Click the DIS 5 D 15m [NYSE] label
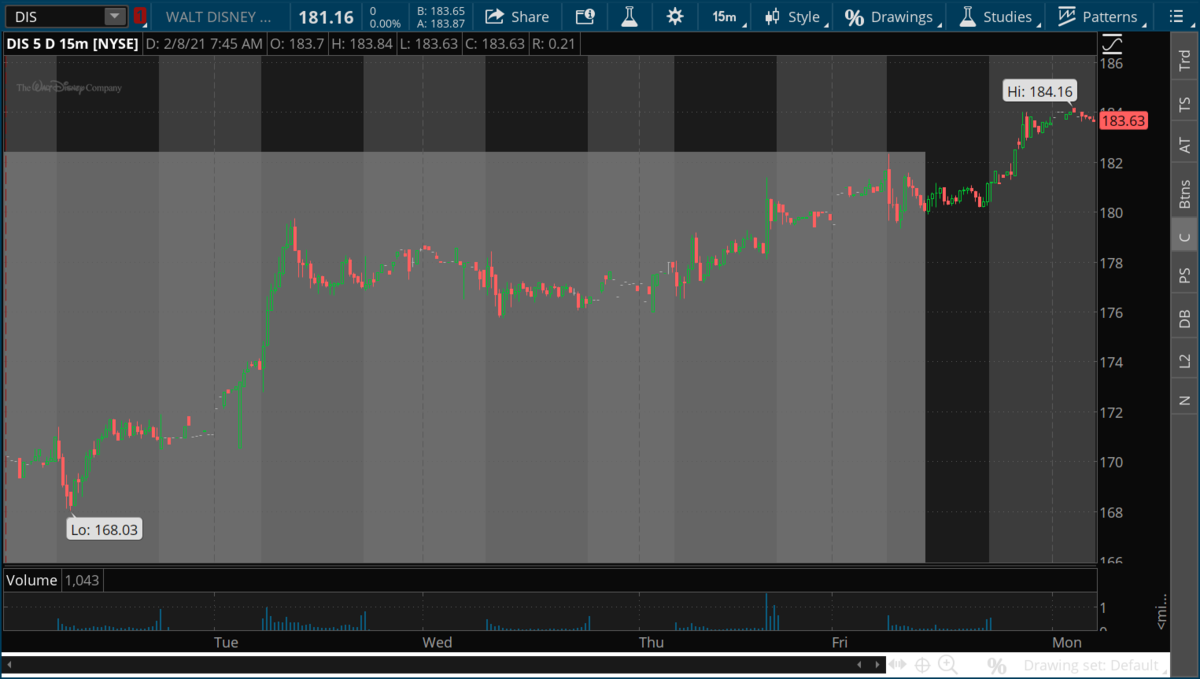 pos(70,44)
